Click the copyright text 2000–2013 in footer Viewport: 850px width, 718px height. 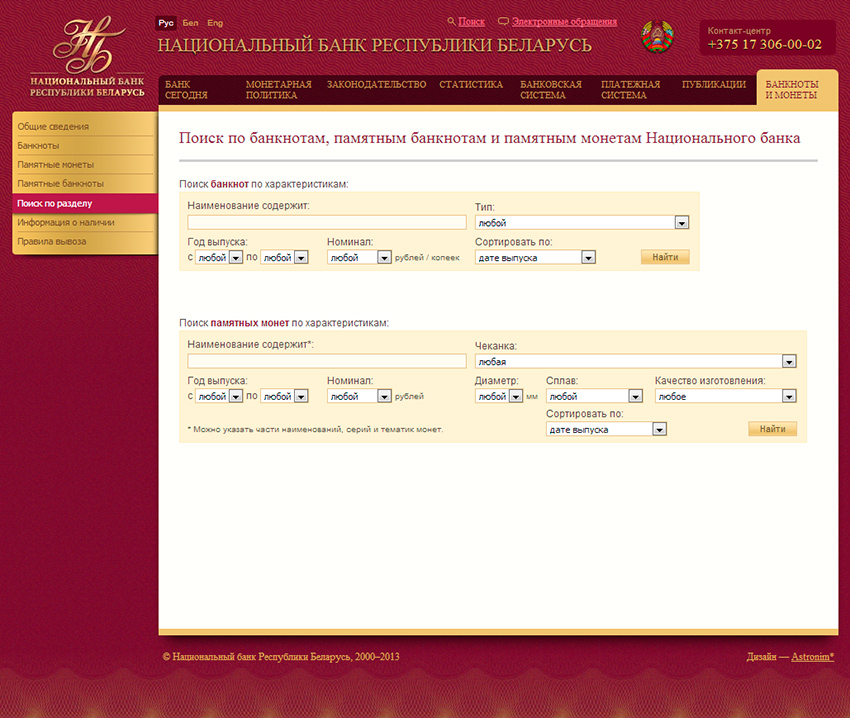pos(281,657)
